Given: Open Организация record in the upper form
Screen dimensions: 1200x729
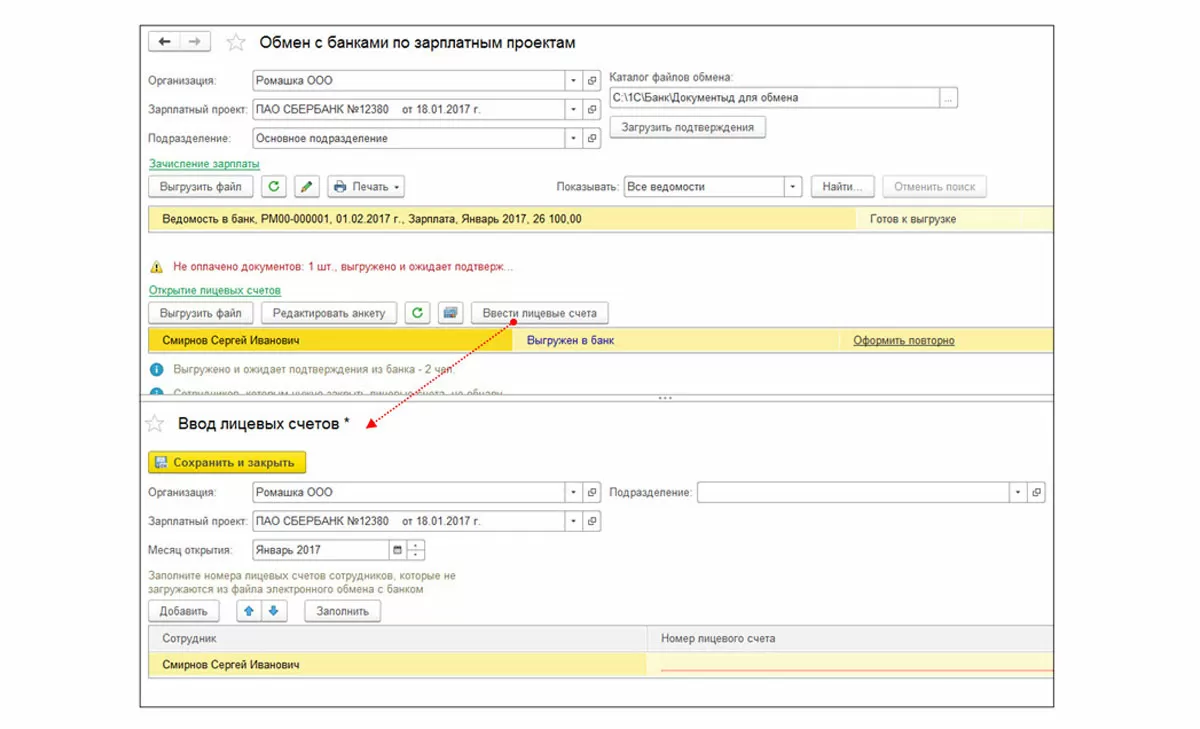Looking at the screenshot, I should click(592, 80).
